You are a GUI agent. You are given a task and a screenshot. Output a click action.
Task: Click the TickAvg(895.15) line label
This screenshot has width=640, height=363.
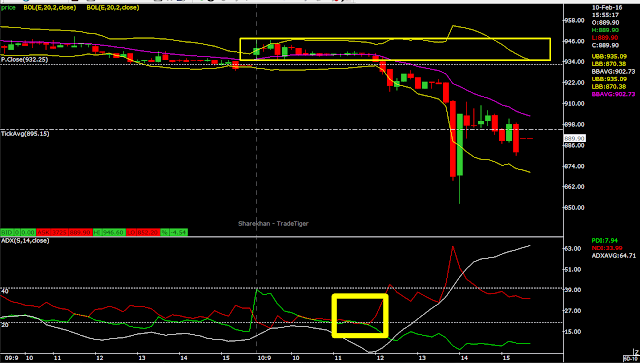tap(25, 134)
